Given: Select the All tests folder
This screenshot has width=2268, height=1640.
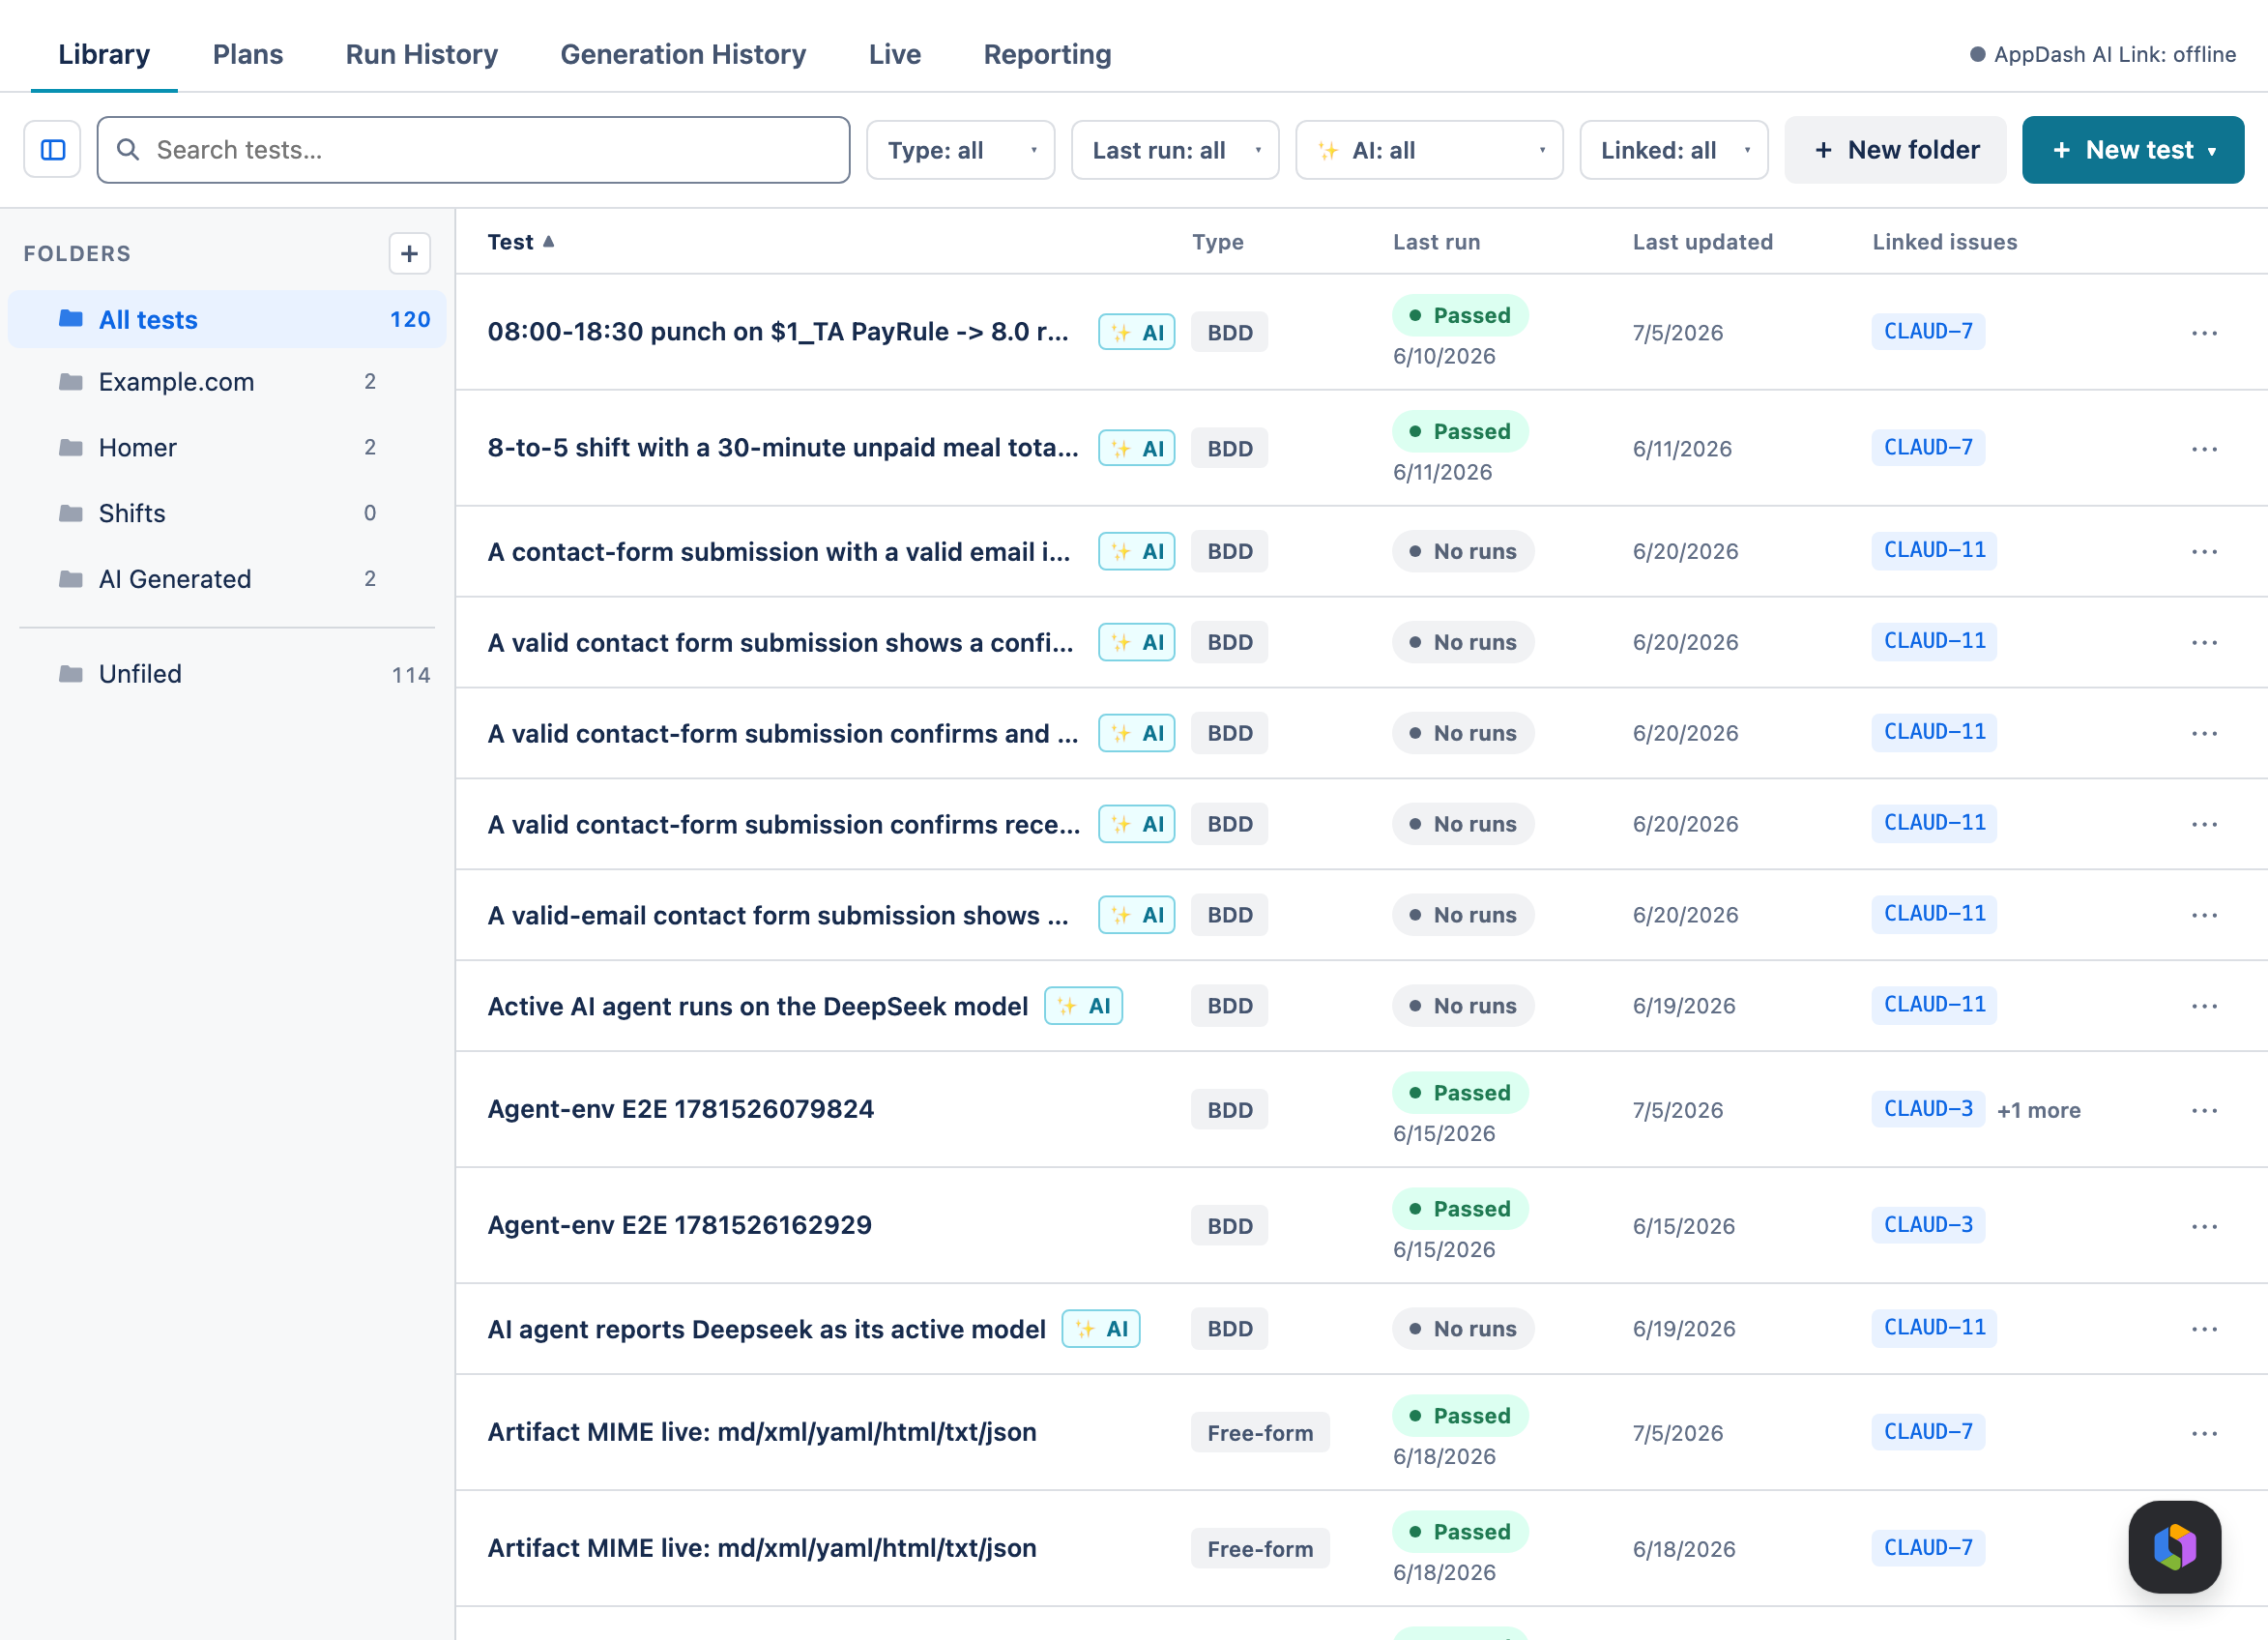Looking at the screenshot, I should click(228, 320).
